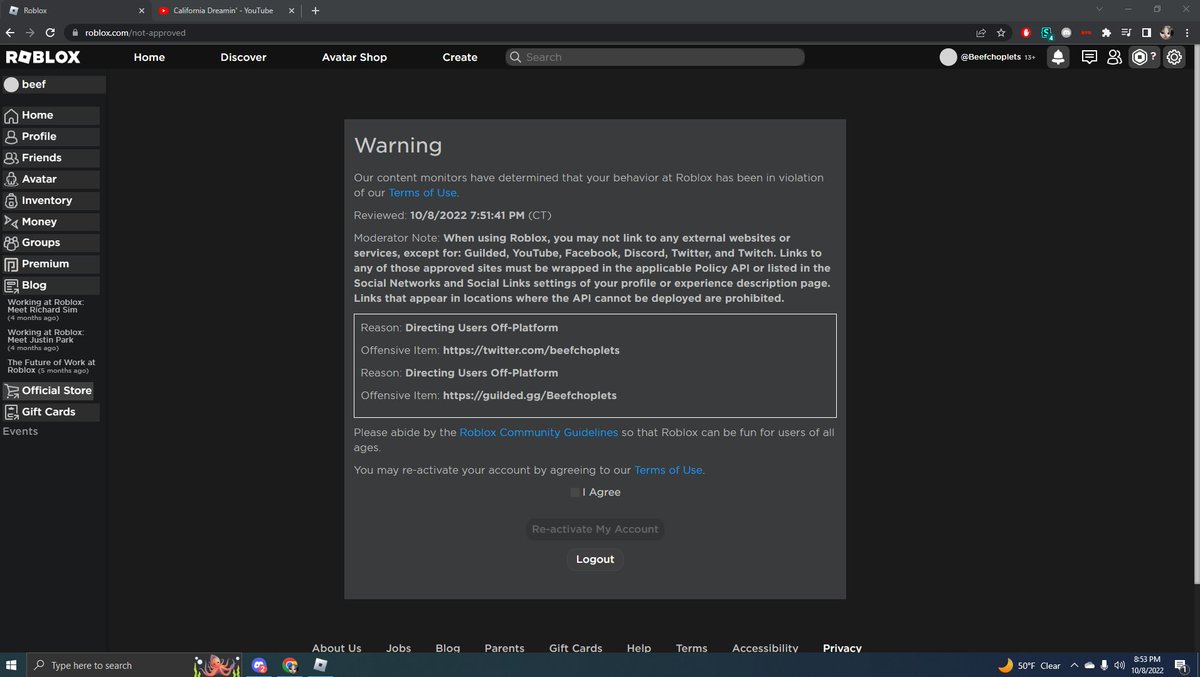Screen dimensions: 1200x677
Task: Click Re-activate My Account button
Action: 595,529
